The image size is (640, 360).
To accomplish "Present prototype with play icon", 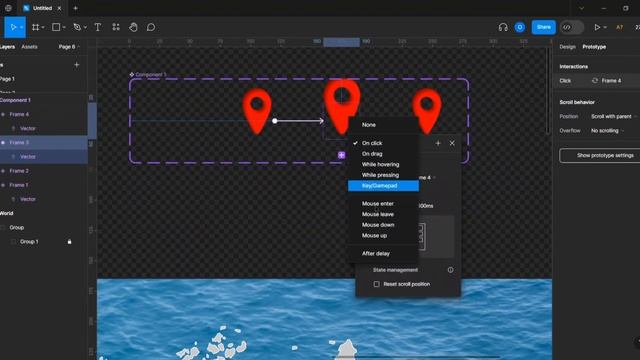I will [x=597, y=27].
